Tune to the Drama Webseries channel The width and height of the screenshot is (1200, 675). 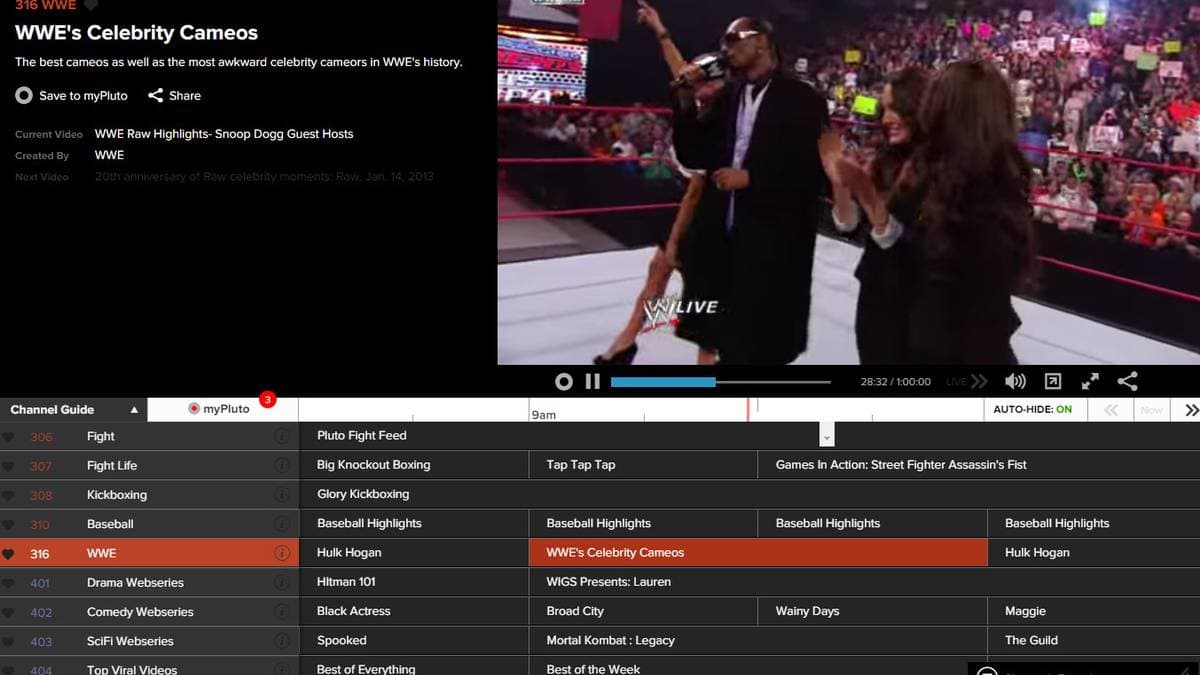(149, 582)
